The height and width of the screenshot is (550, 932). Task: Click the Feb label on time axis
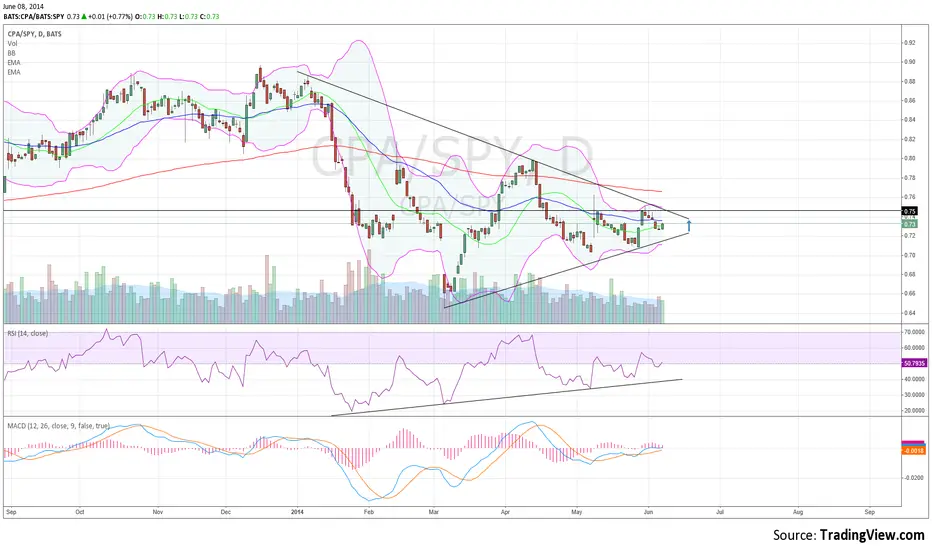[369, 511]
